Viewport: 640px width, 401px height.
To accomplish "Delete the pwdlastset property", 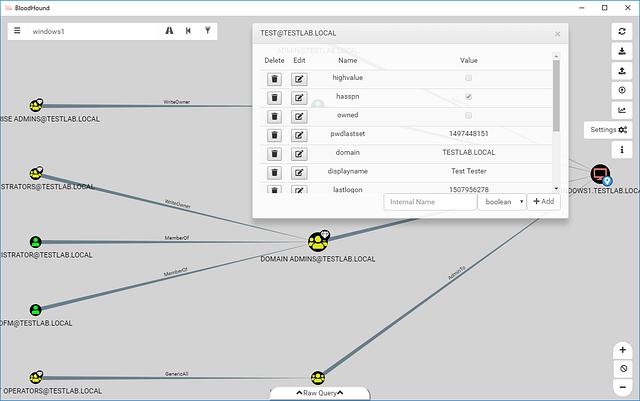I will [274, 135].
